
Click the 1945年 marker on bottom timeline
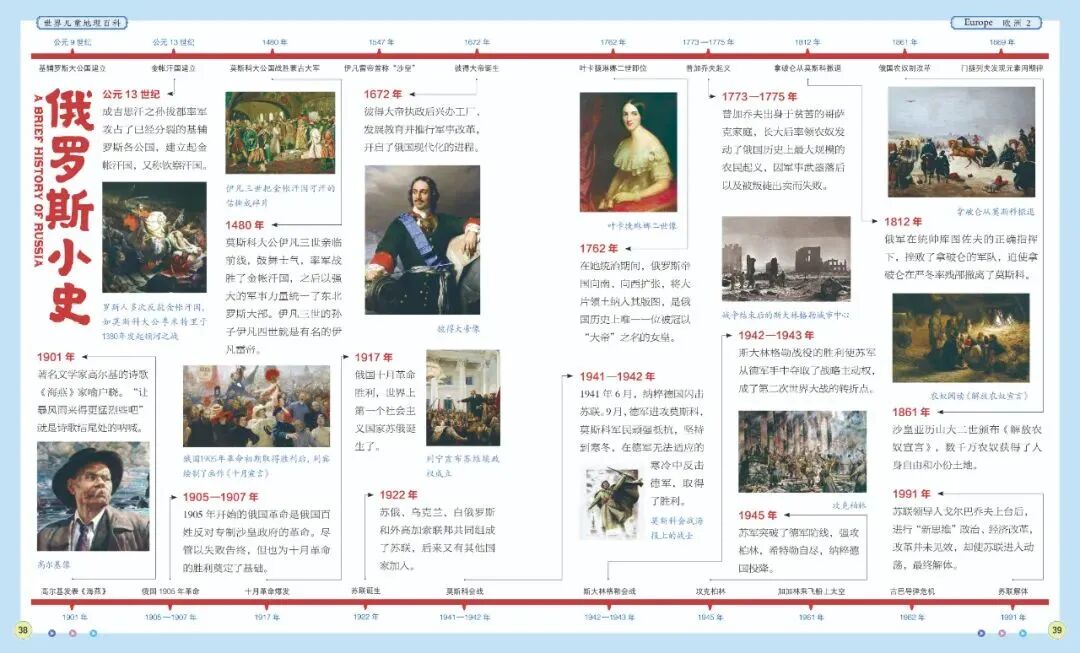pyautogui.click(x=710, y=617)
